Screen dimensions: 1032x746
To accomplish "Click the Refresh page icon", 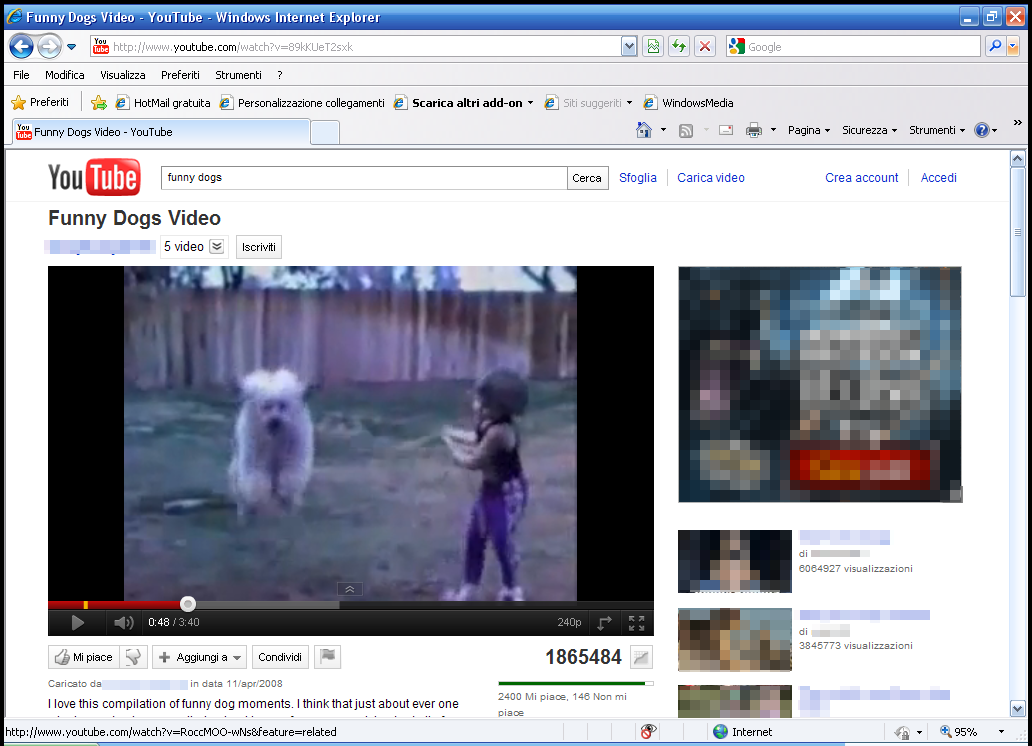I will click(x=679, y=47).
